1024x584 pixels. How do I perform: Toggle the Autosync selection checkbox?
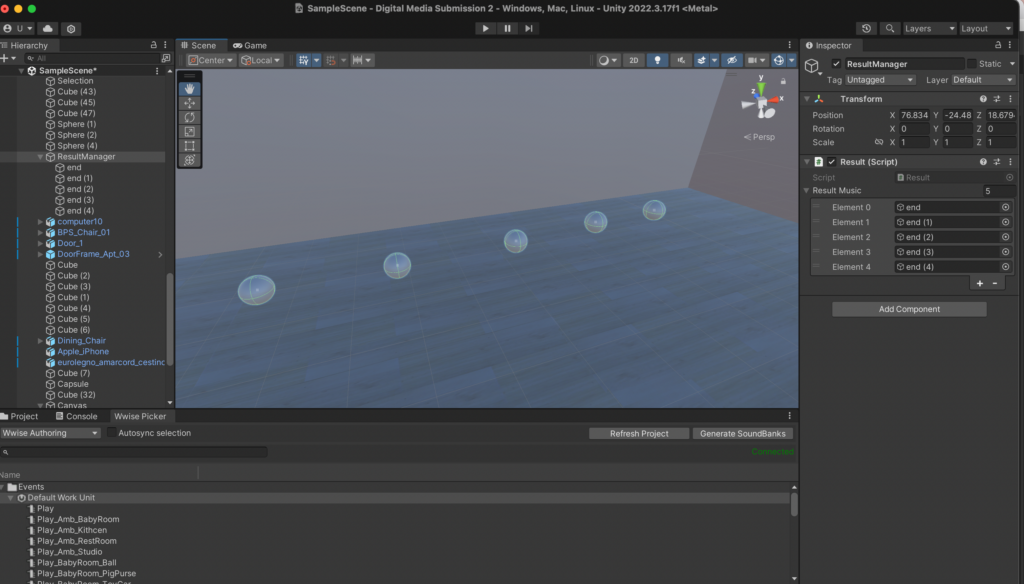112,433
